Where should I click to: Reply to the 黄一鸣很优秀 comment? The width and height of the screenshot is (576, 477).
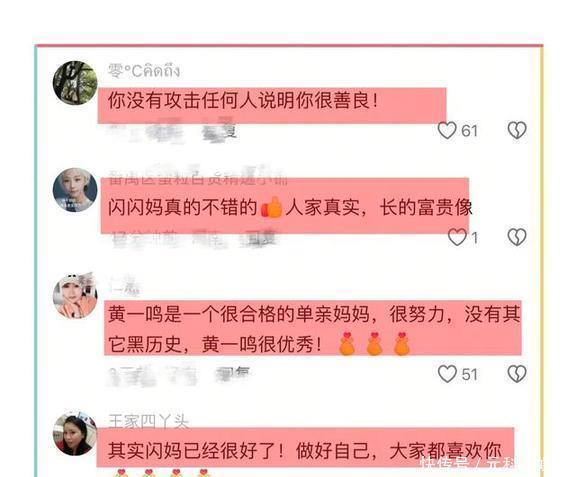click(x=232, y=372)
